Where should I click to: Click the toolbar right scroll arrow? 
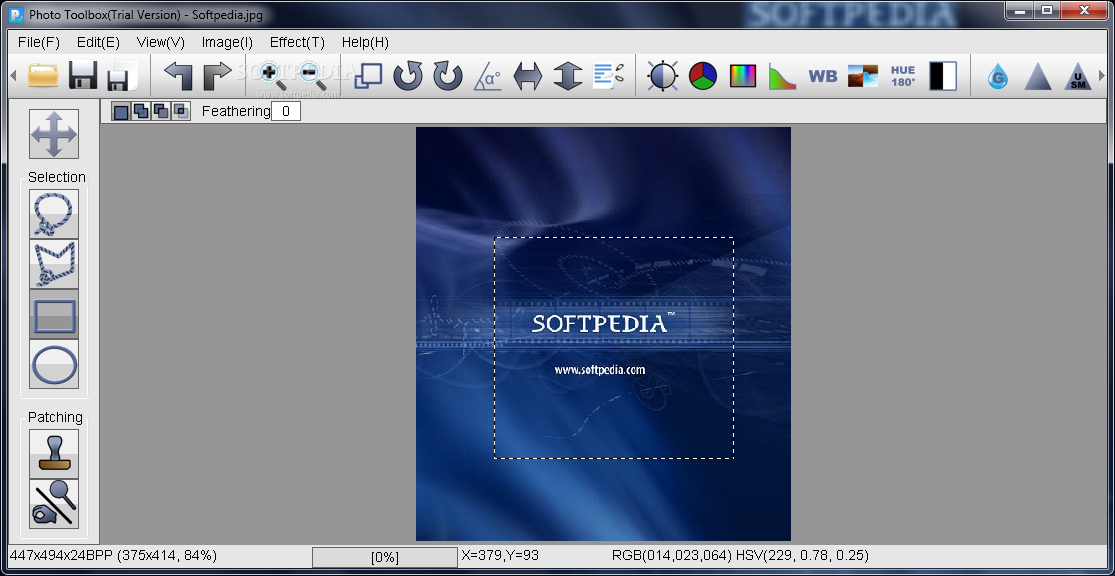pyautogui.click(x=1102, y=75)
